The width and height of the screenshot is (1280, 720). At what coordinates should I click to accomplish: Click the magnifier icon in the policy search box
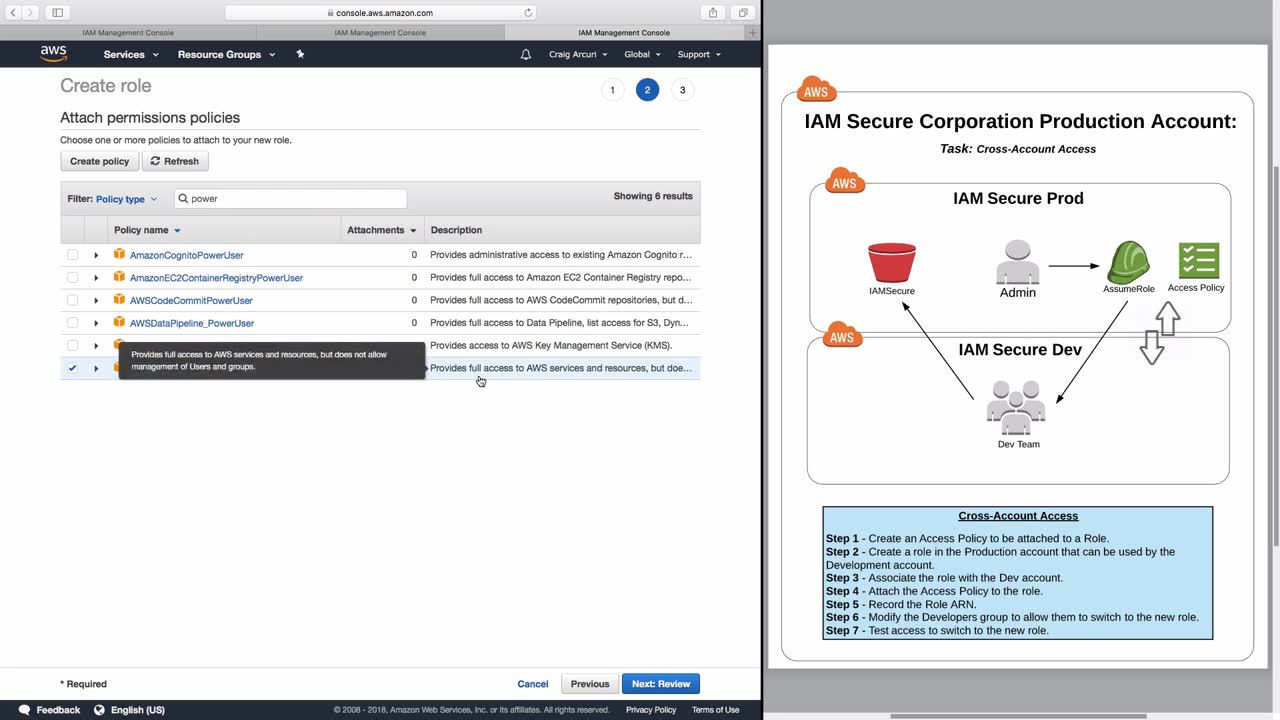pos(184,198)
